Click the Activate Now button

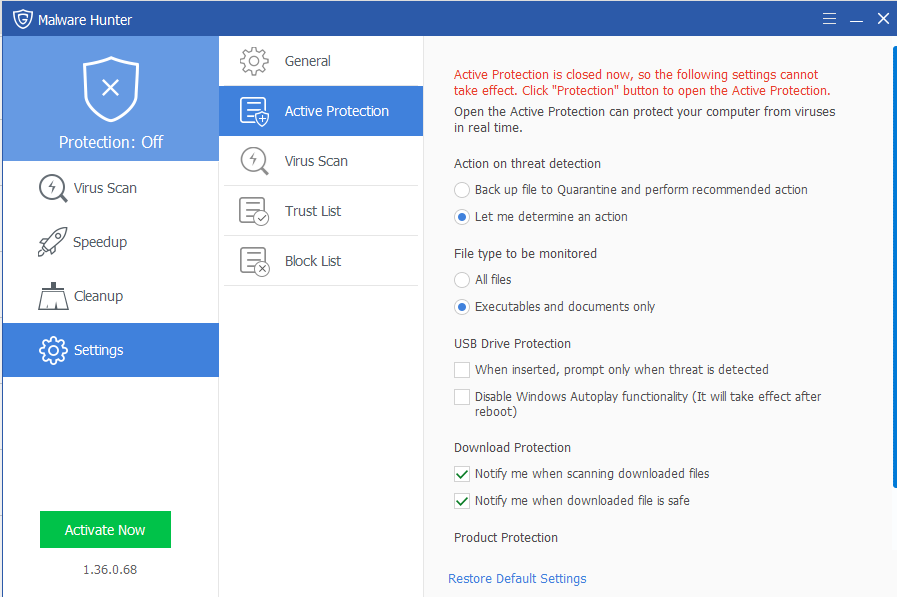(x=105, y=530)
